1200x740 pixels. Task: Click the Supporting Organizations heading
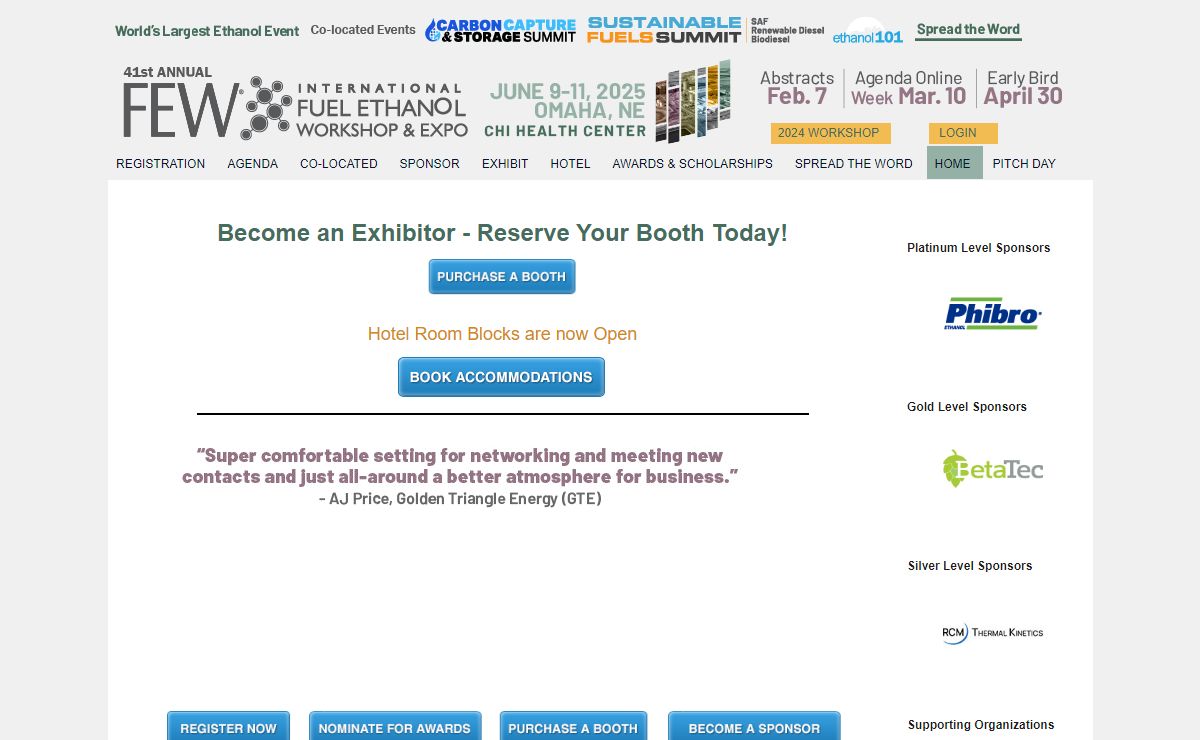(981, 725)
